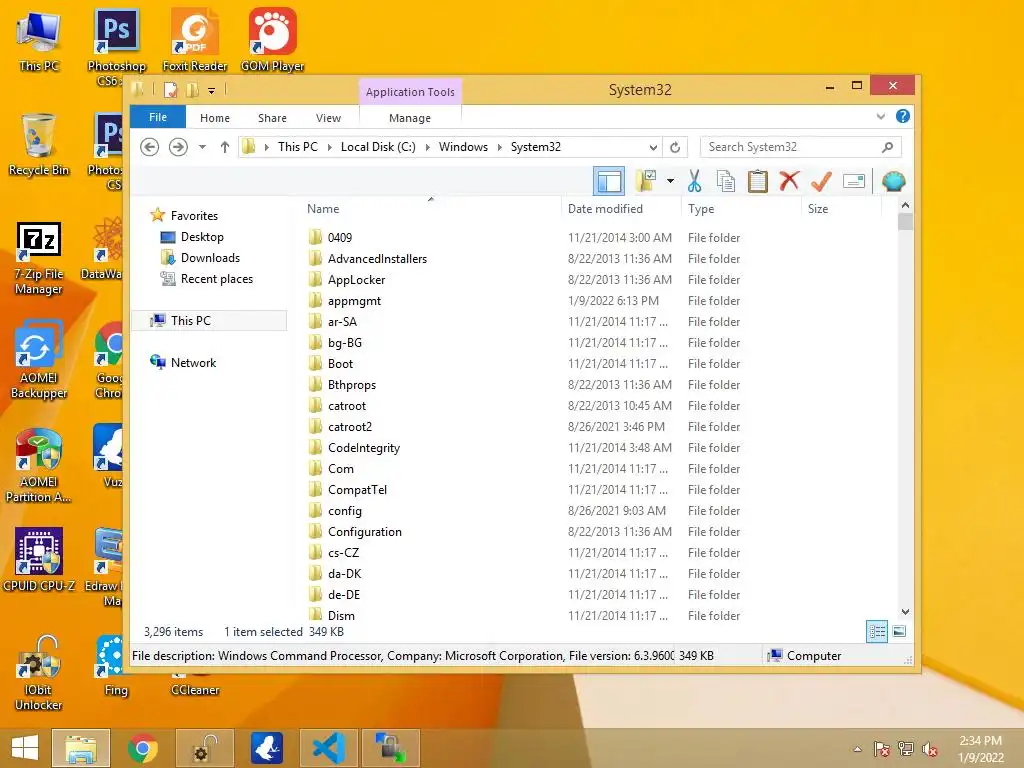The height and width of the screenshot is (768, 1024).
Task: Expand the arrow after This PC in the breadcrumb
Action: [x=330, y=147]
